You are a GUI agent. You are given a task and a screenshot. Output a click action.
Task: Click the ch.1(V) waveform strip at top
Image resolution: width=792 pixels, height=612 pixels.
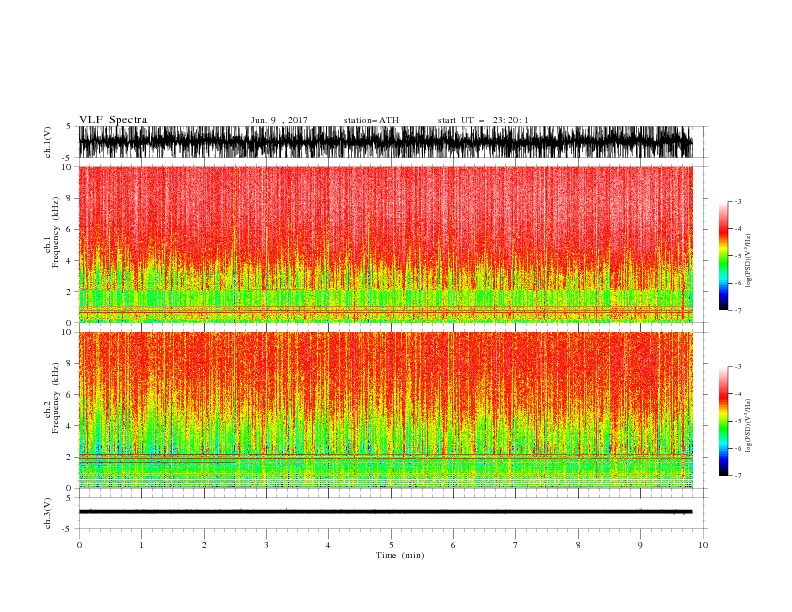pos(385,142)
